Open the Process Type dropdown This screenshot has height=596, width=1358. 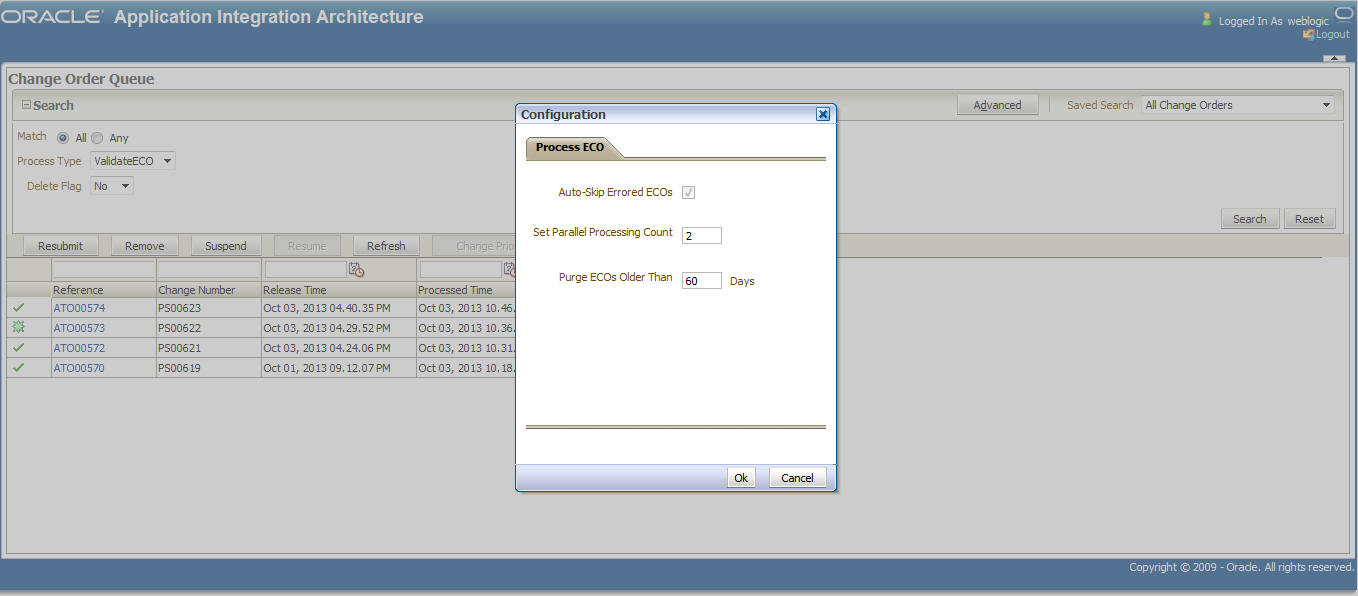point(133,160)
